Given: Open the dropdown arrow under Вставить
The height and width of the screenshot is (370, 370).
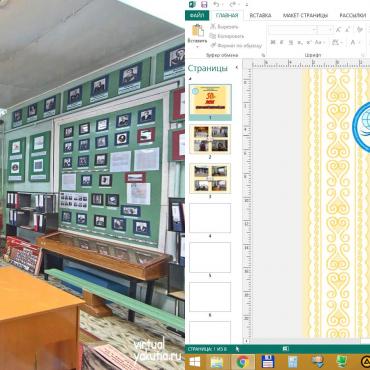Looking at the screenshot, I should pos(197,47).
